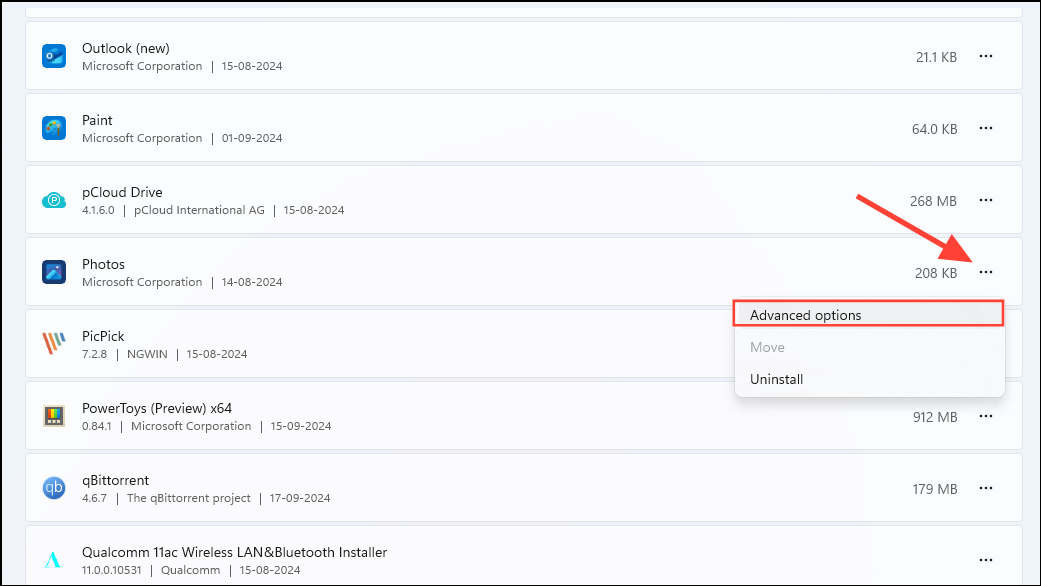
Task: Click The qBittorrent project publisher text
Action: click(x=189, y=498)
